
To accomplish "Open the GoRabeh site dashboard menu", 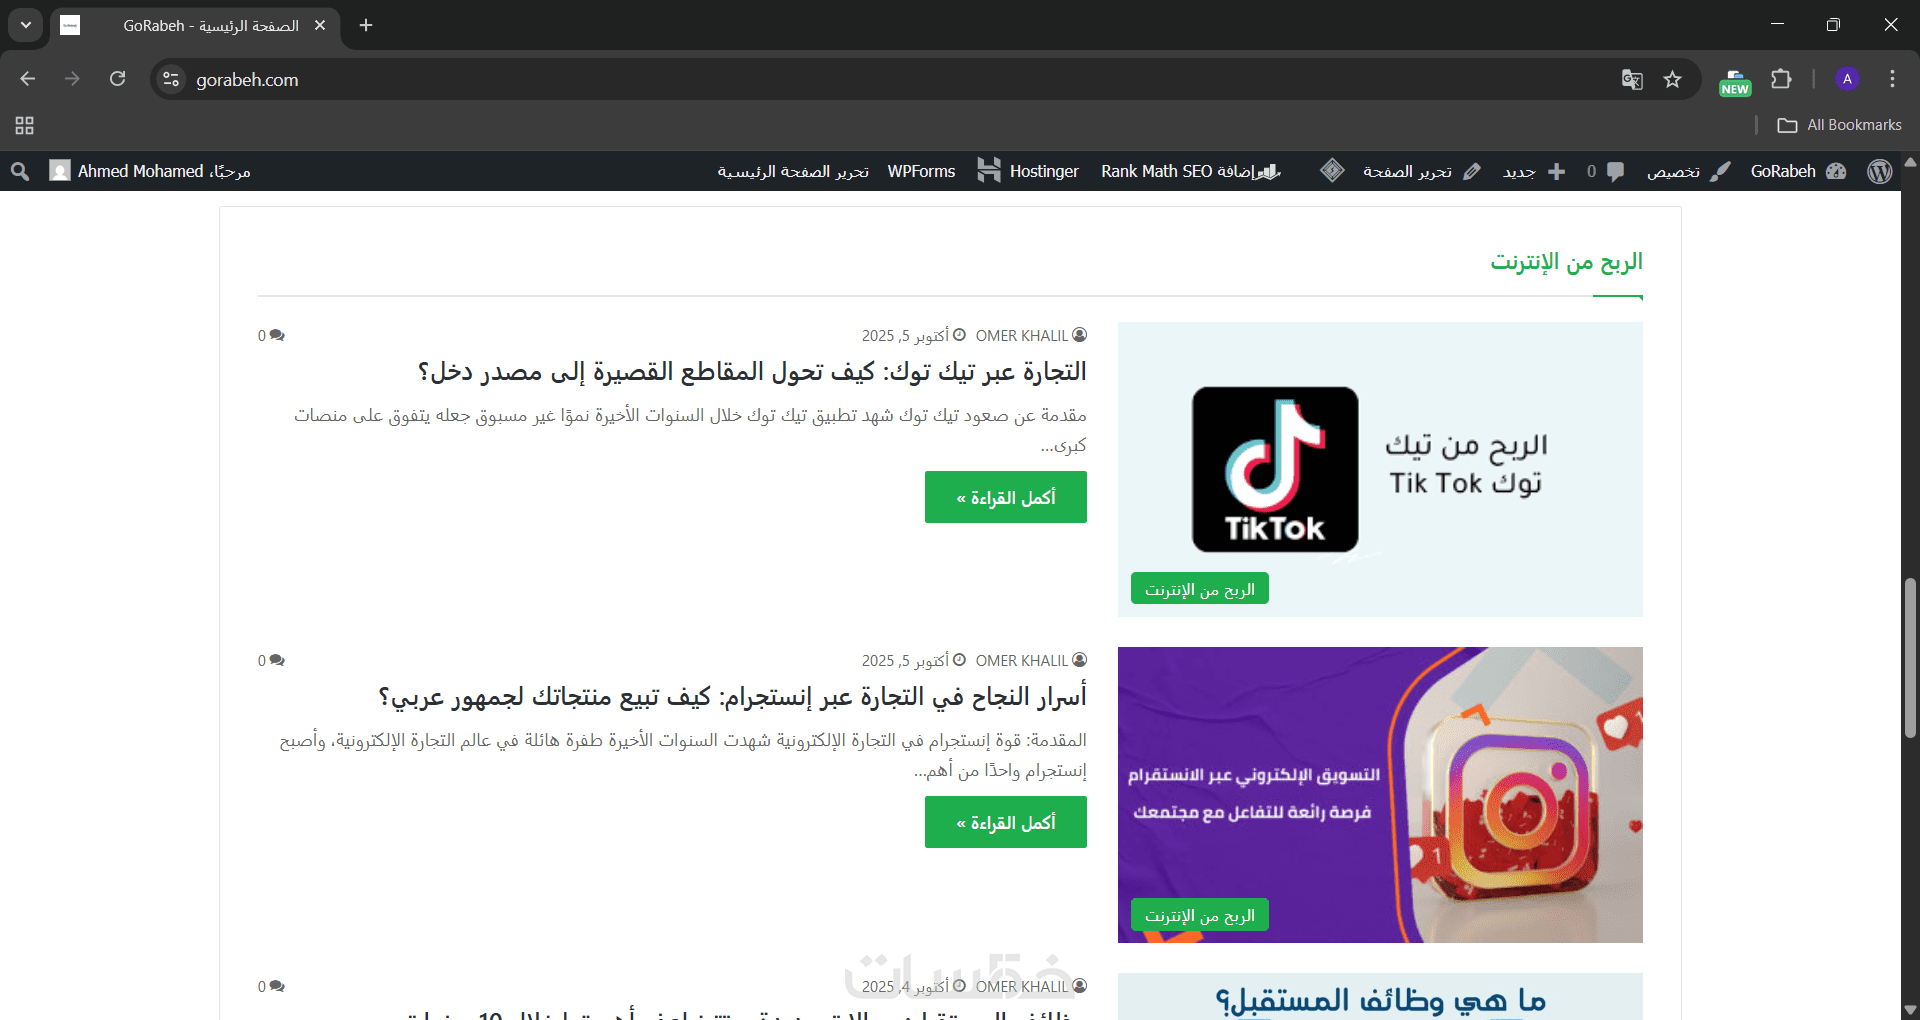I will point(1798,171).
